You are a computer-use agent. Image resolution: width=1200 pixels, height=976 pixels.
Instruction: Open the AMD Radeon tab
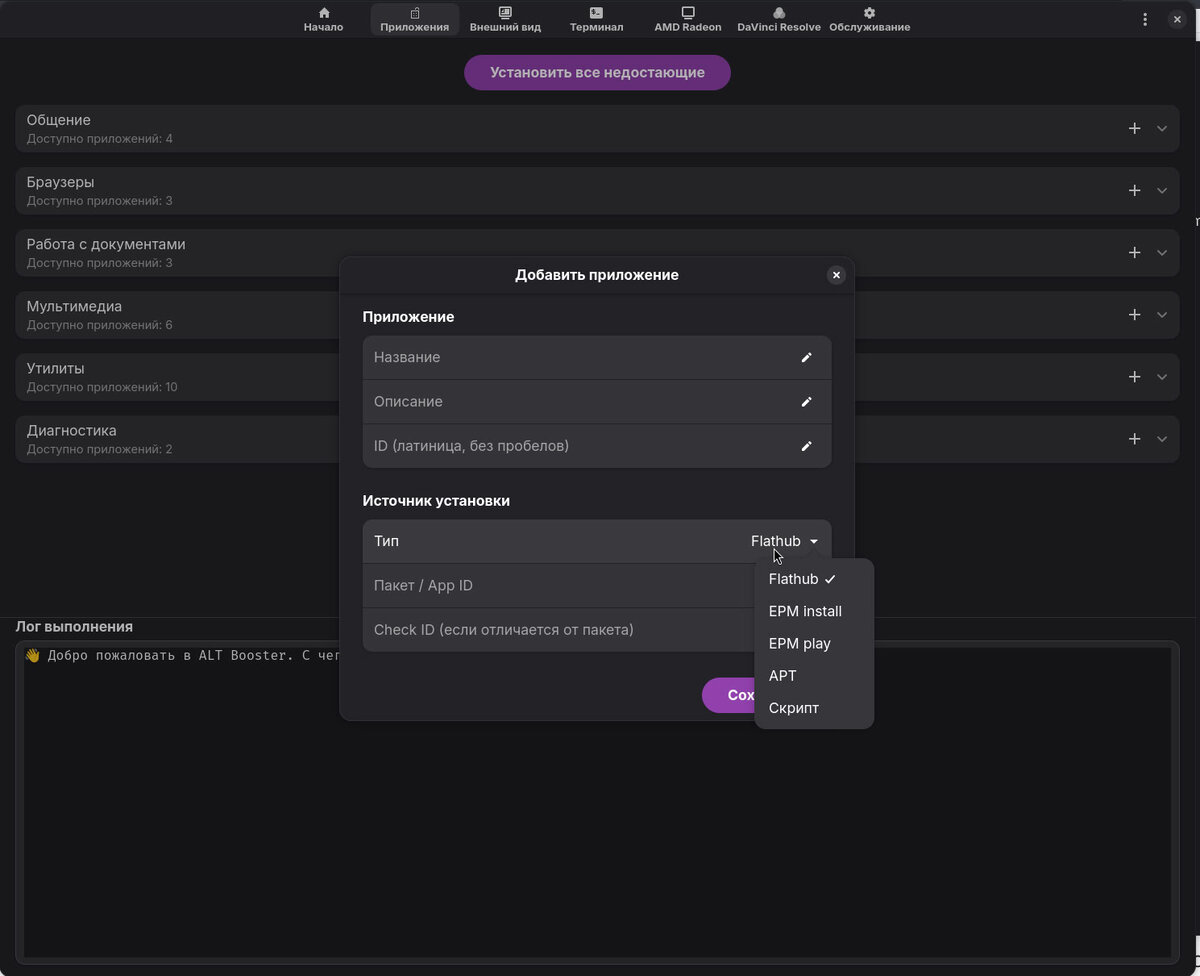click(688, 19)
